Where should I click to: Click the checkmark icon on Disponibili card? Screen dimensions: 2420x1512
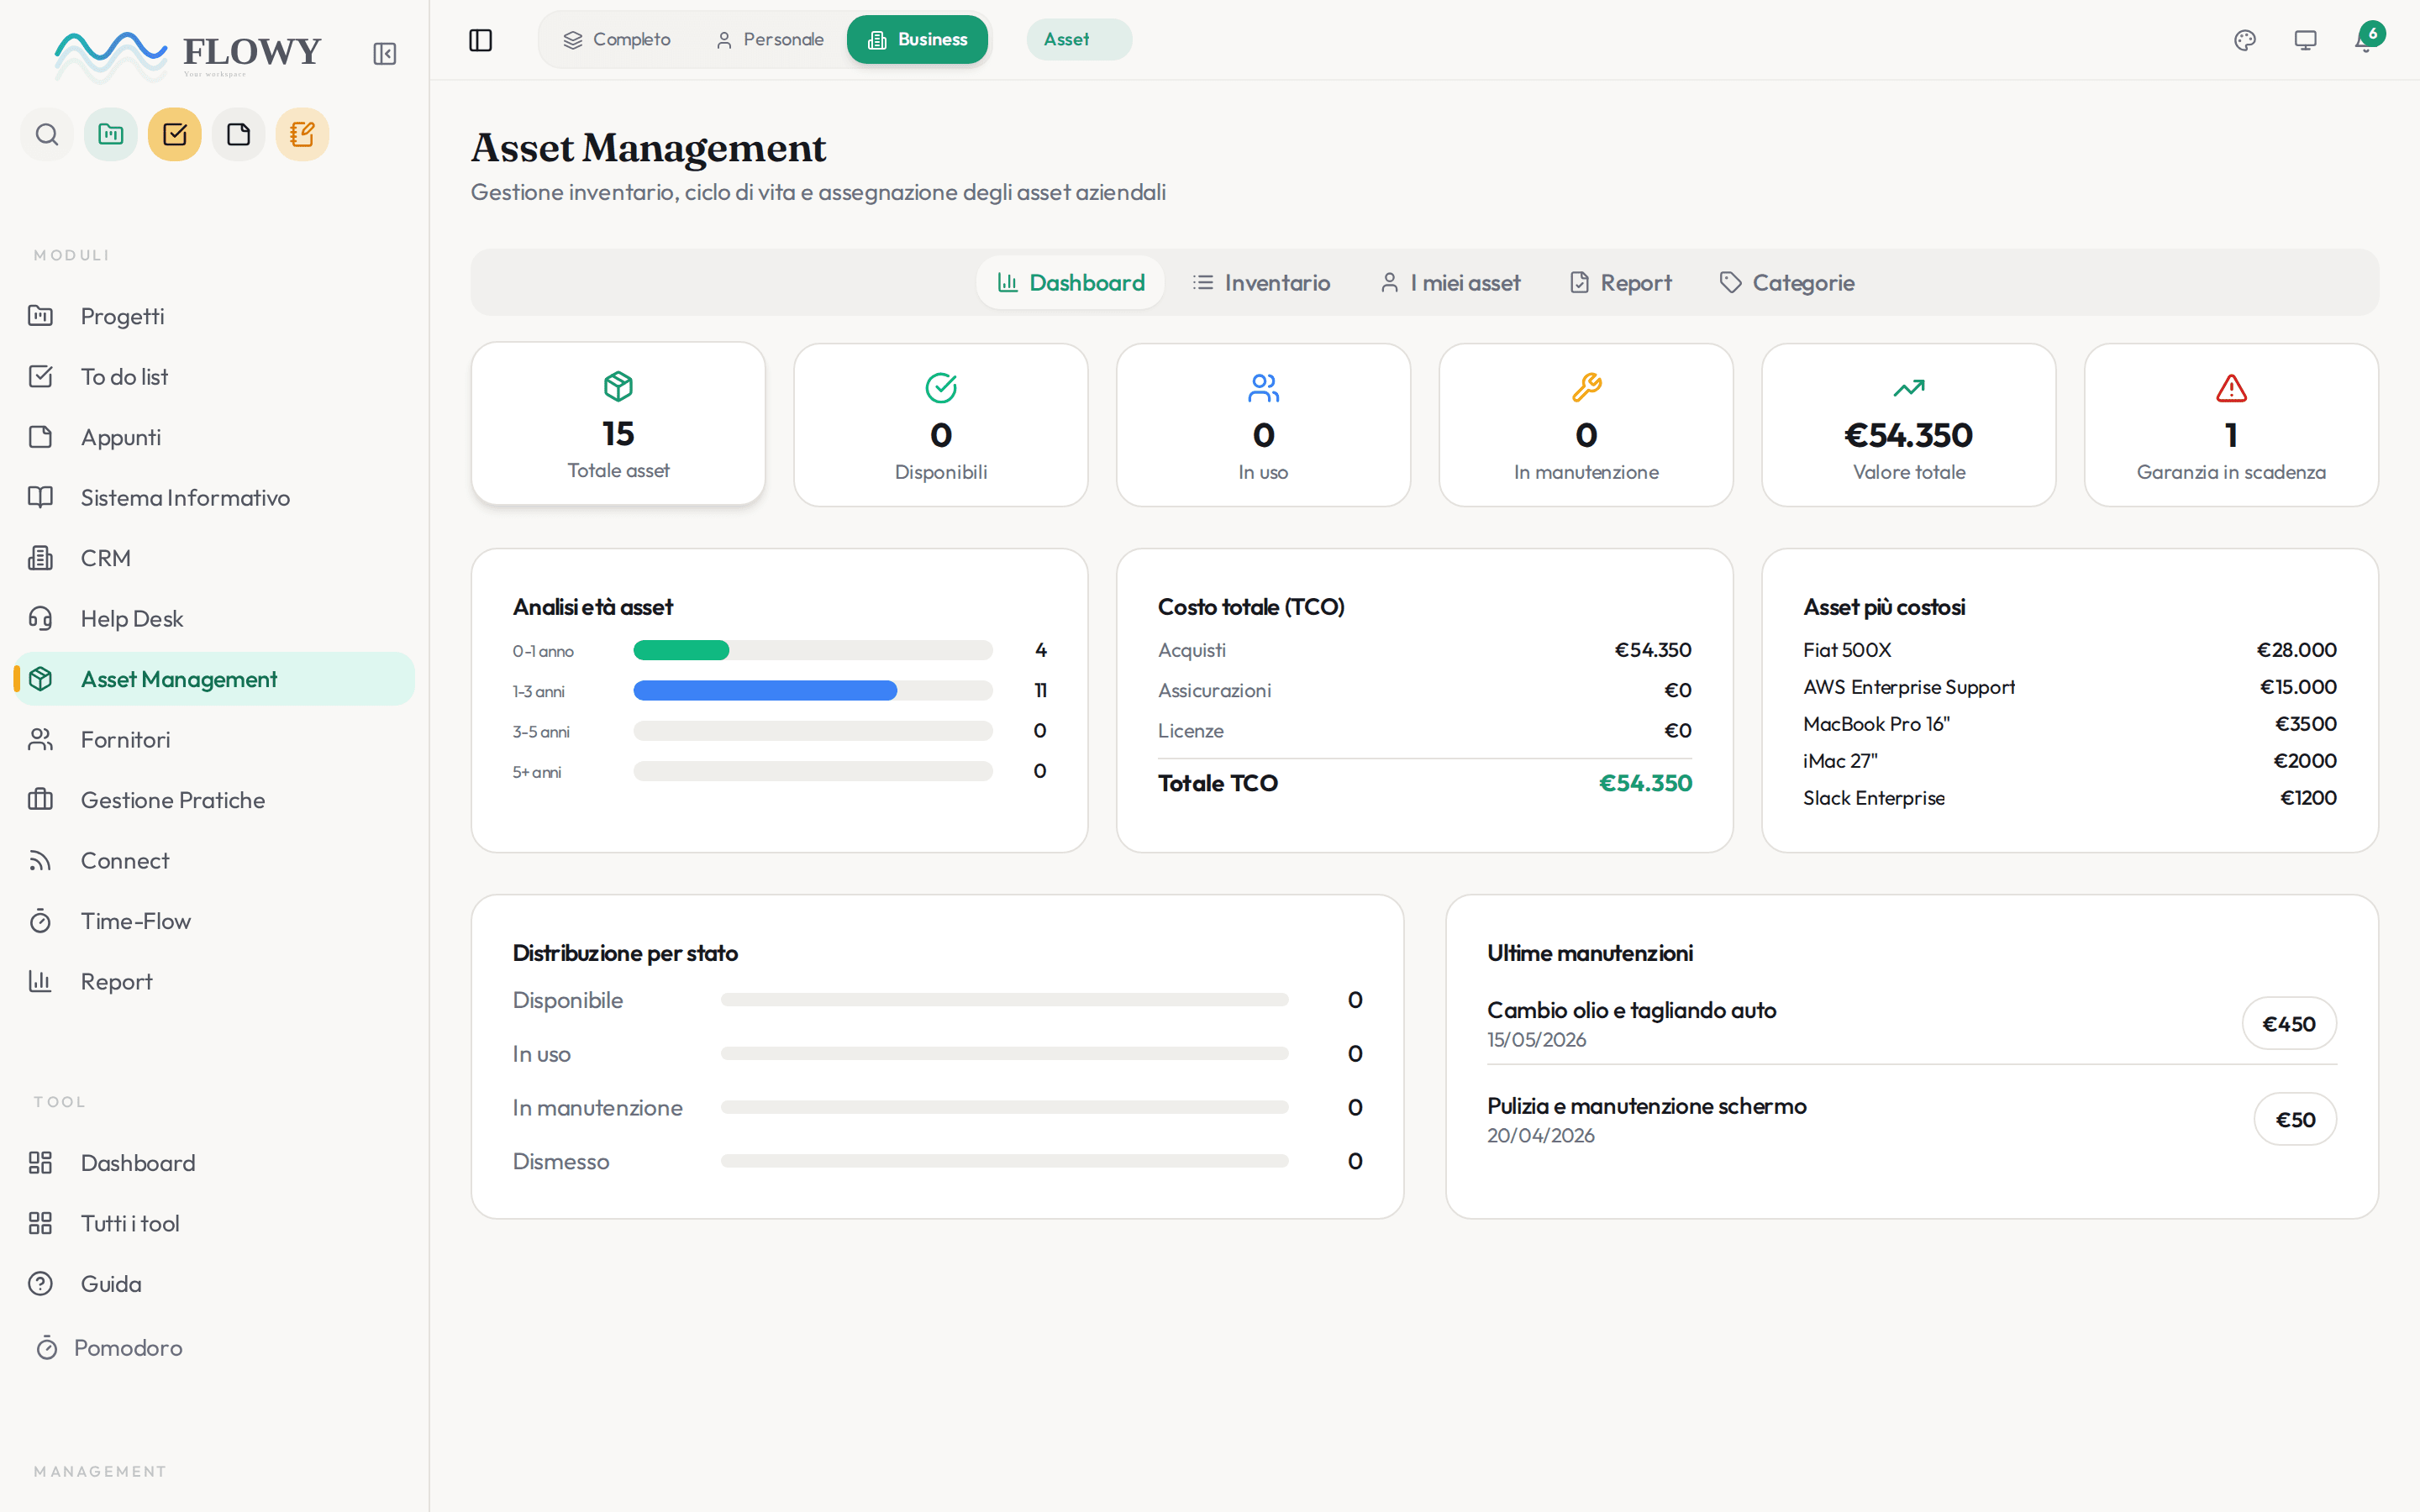pos(941,387)
